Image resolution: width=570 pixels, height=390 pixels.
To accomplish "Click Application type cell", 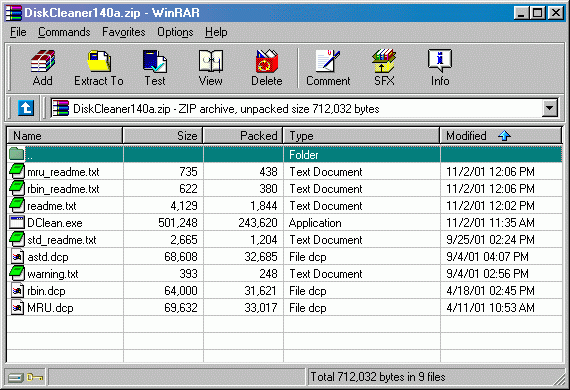I will [315, 223].
